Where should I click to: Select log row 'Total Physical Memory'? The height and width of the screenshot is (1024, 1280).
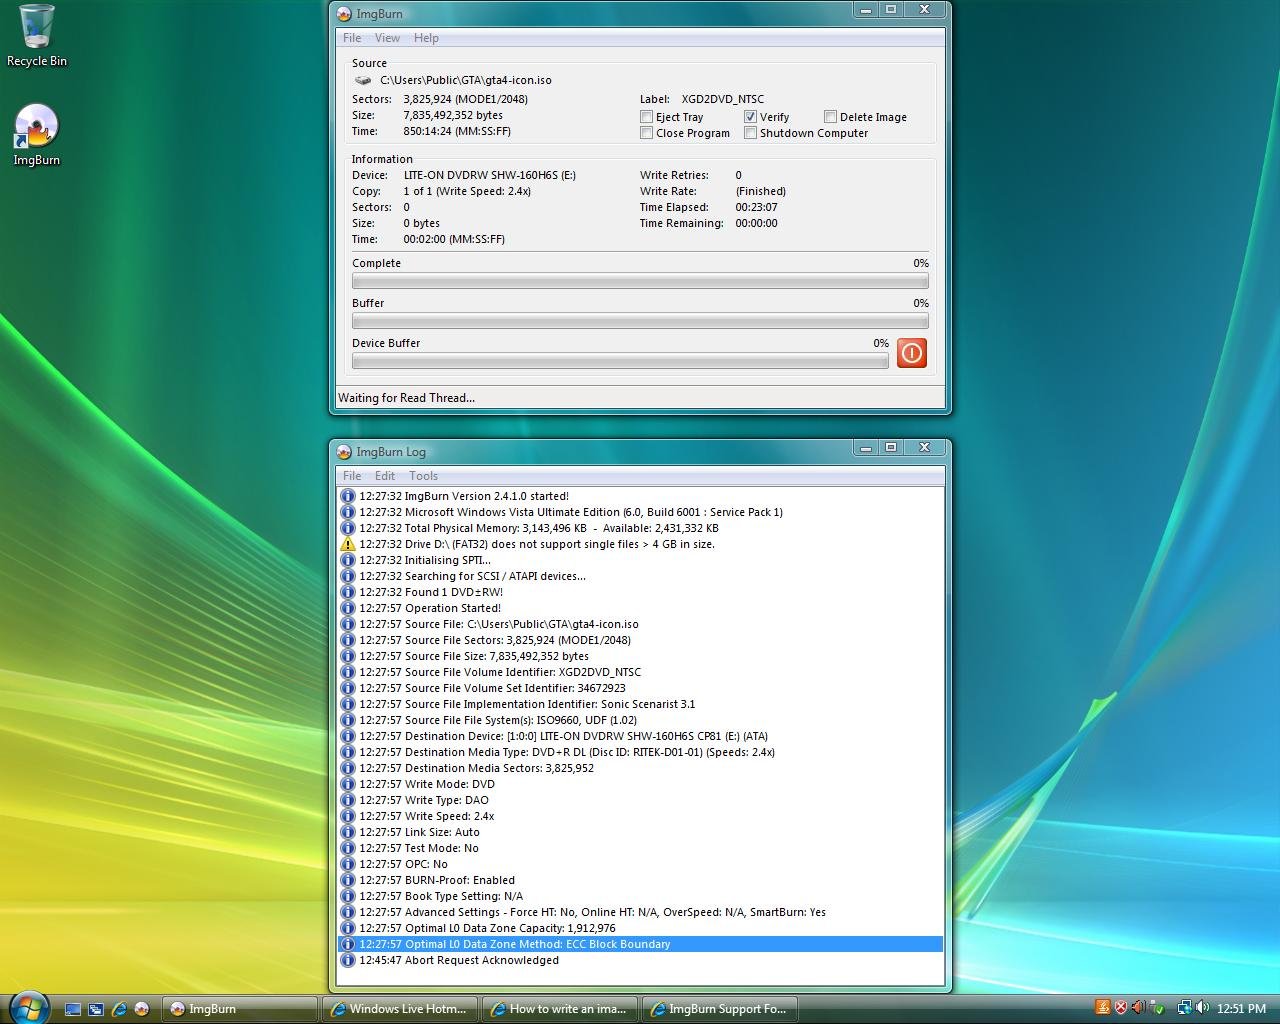click(640, 528)
